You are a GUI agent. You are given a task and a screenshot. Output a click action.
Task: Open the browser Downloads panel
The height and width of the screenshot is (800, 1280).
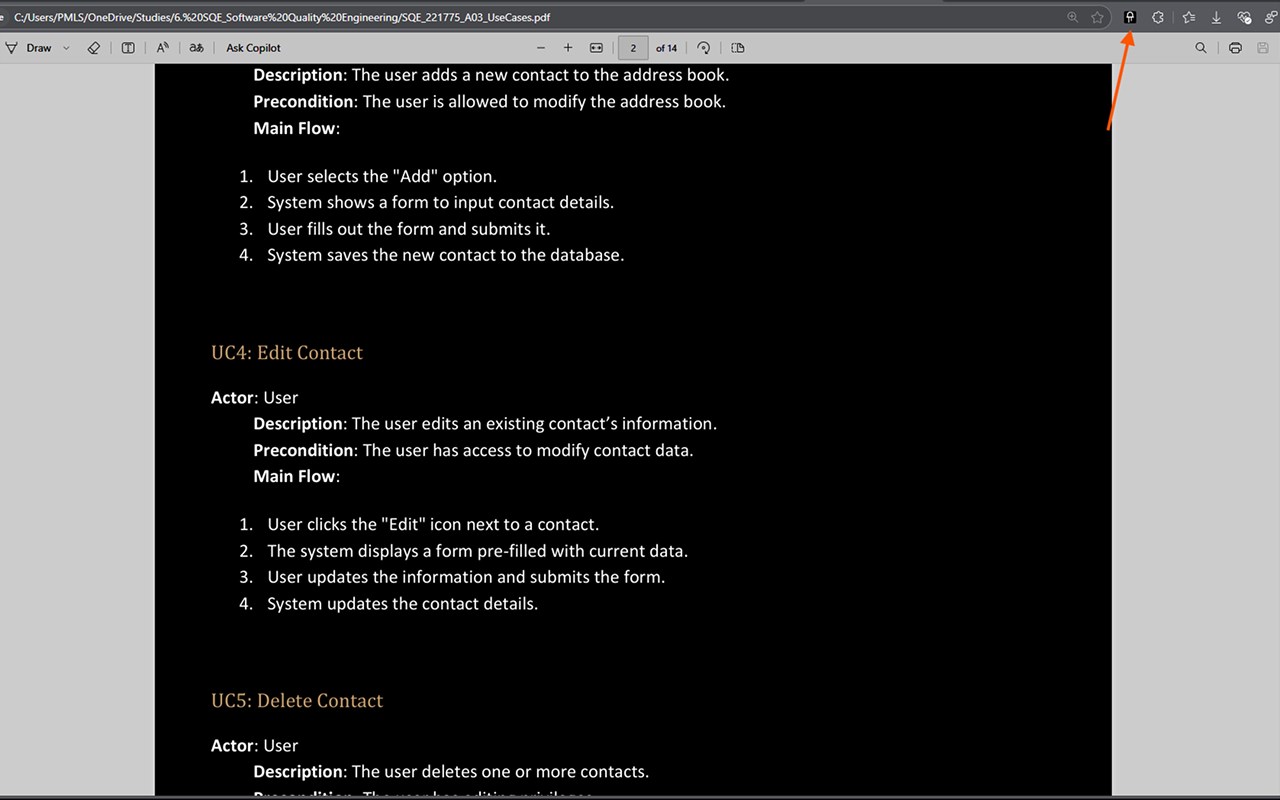[1216, 17]
